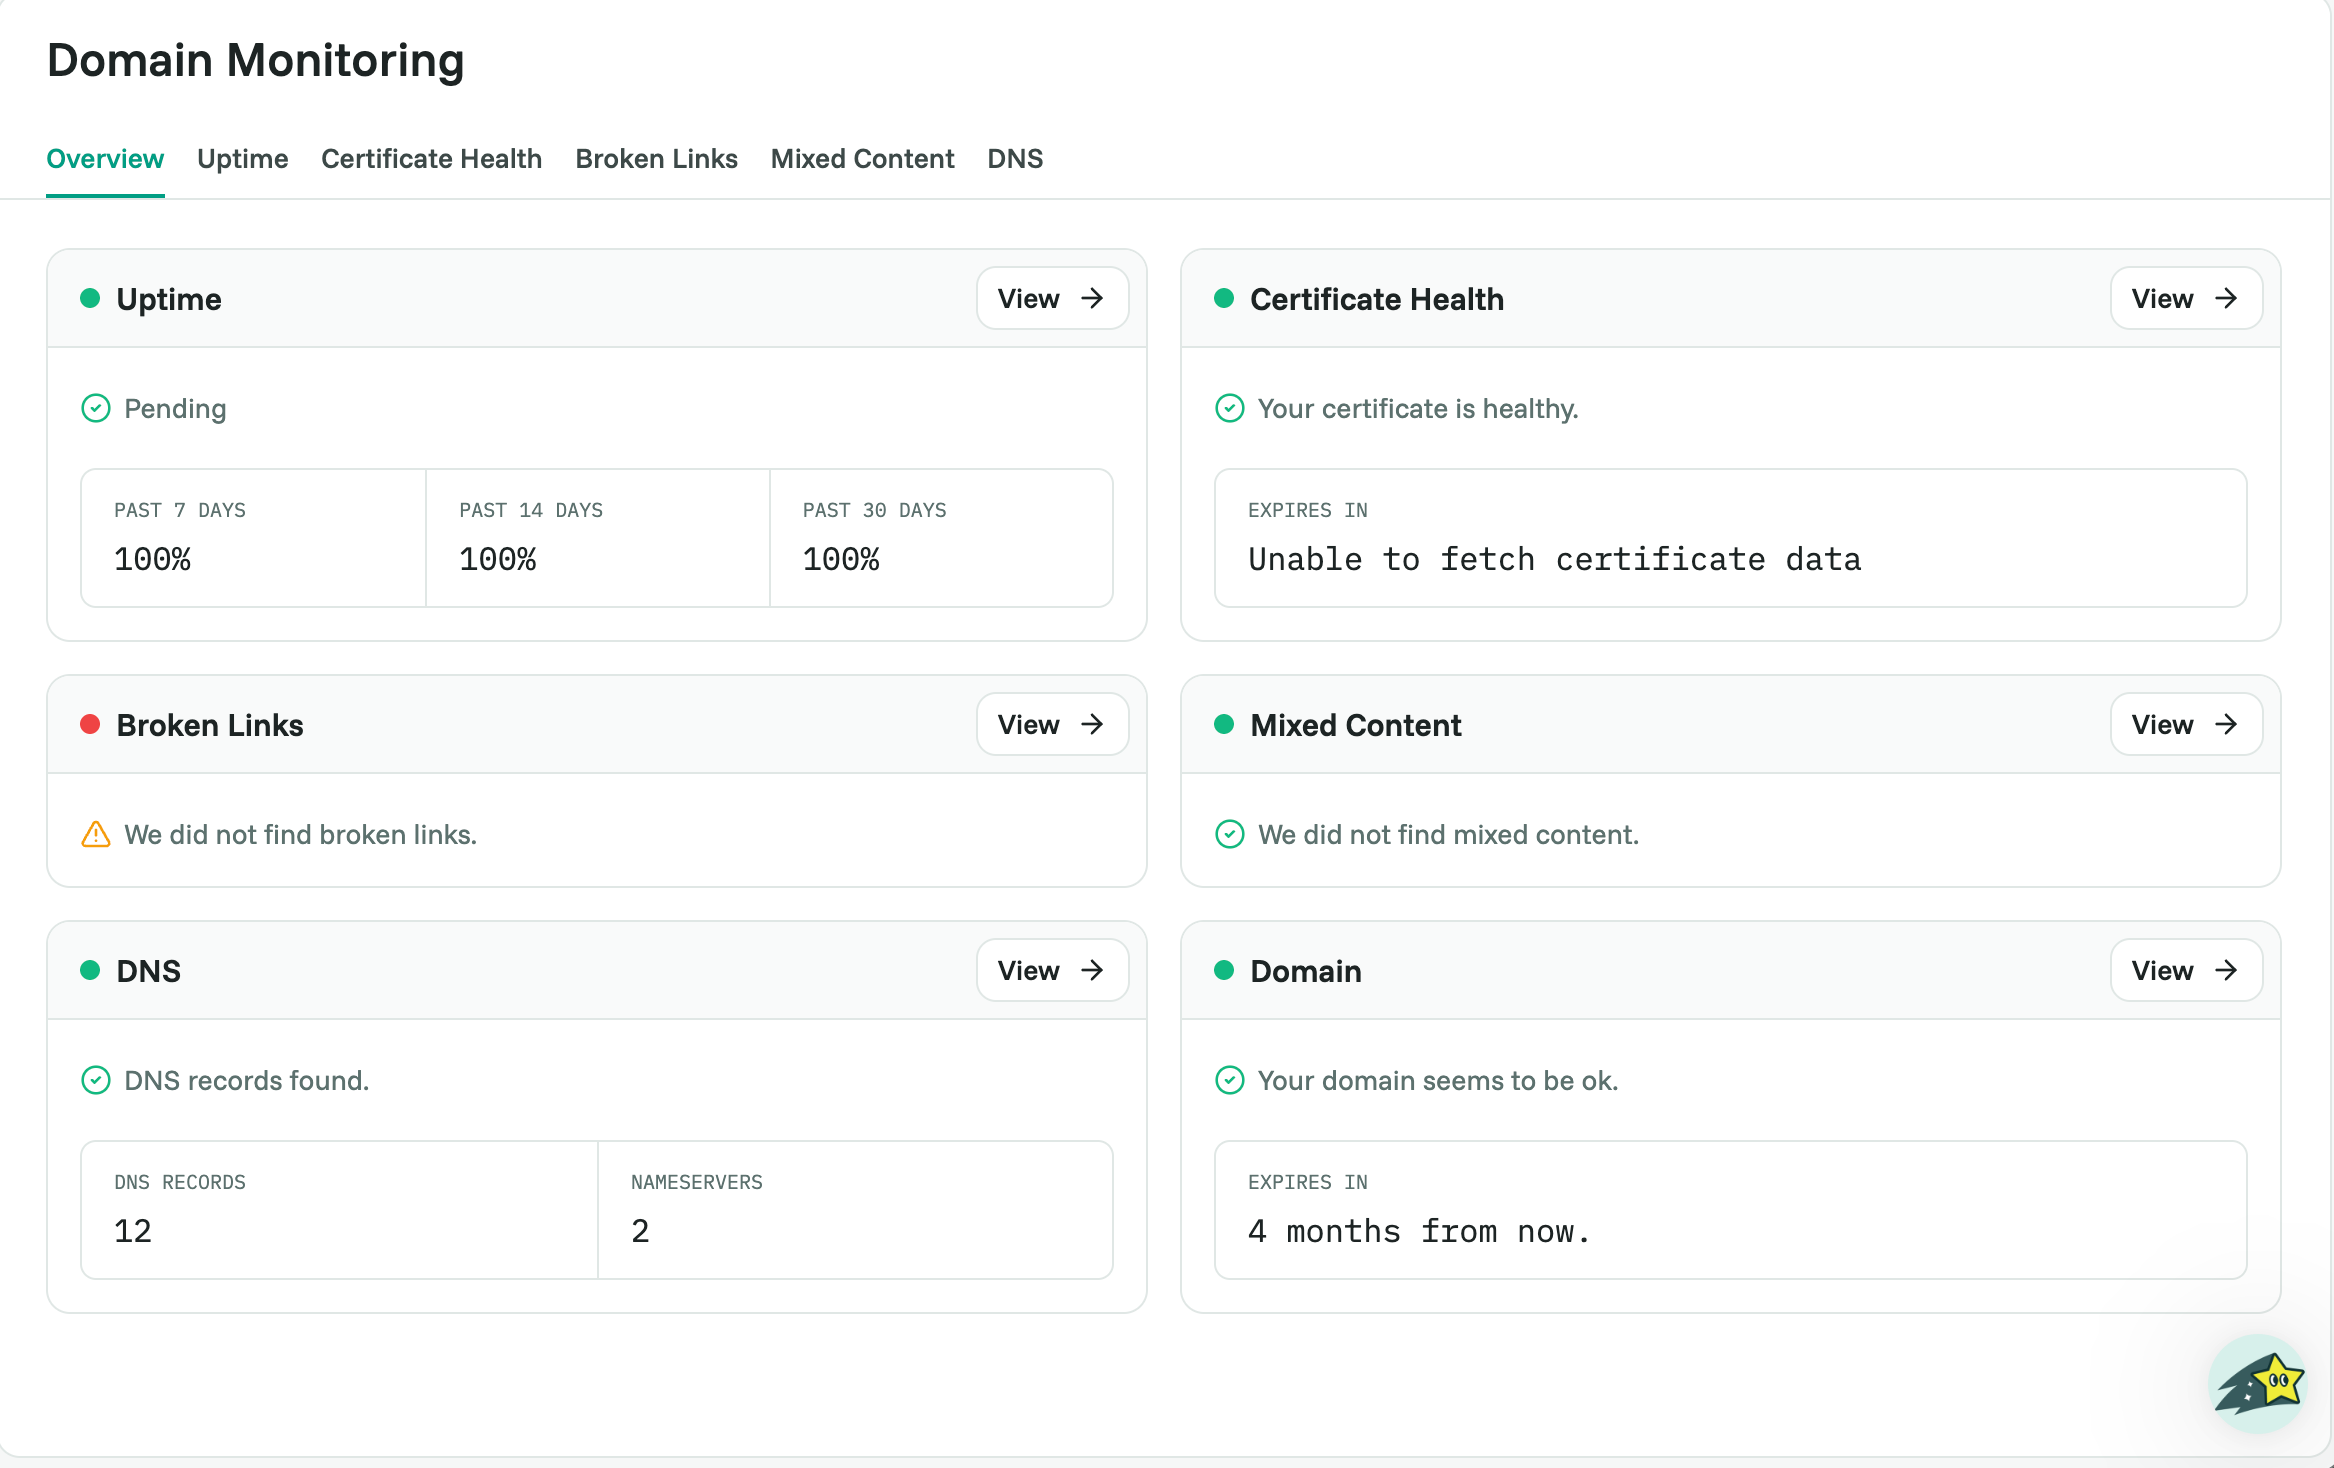Click the DNS records found check icon

[x=95, y=1080]
